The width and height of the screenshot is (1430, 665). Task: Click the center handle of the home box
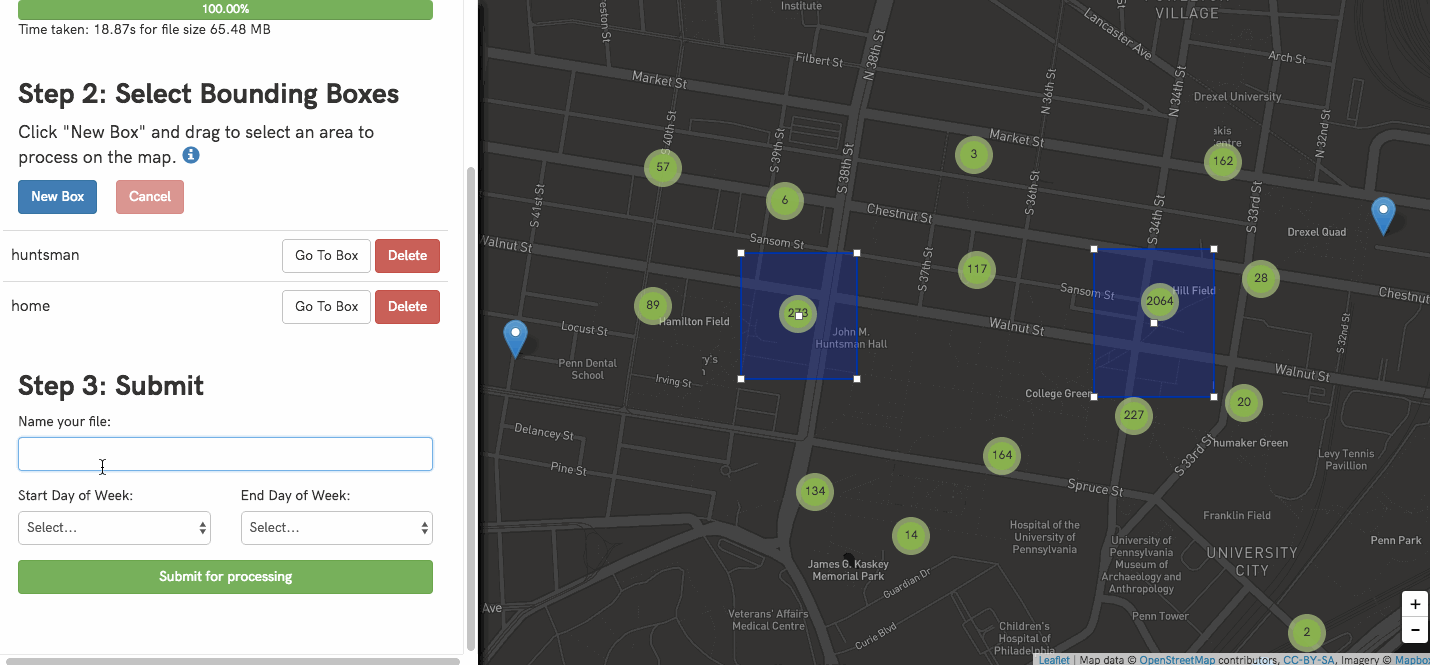tap(1154, 323)
